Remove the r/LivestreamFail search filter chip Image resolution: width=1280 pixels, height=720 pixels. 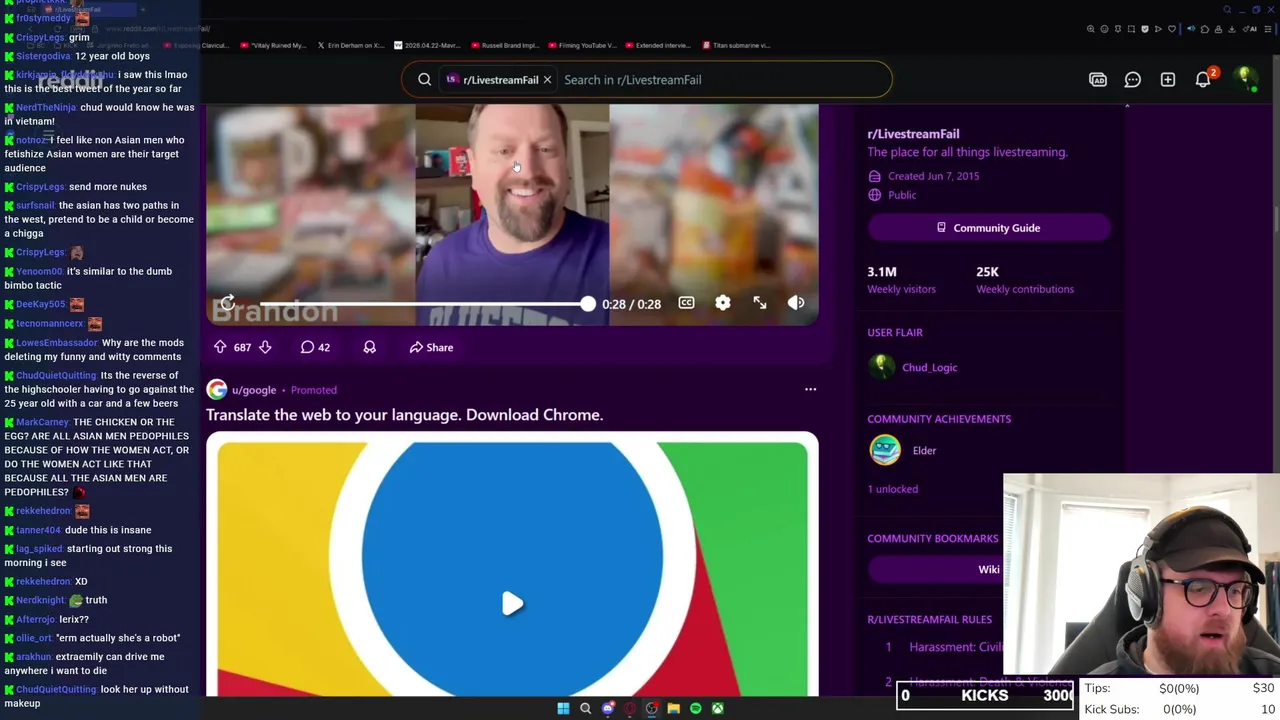[x=547, y=80]
